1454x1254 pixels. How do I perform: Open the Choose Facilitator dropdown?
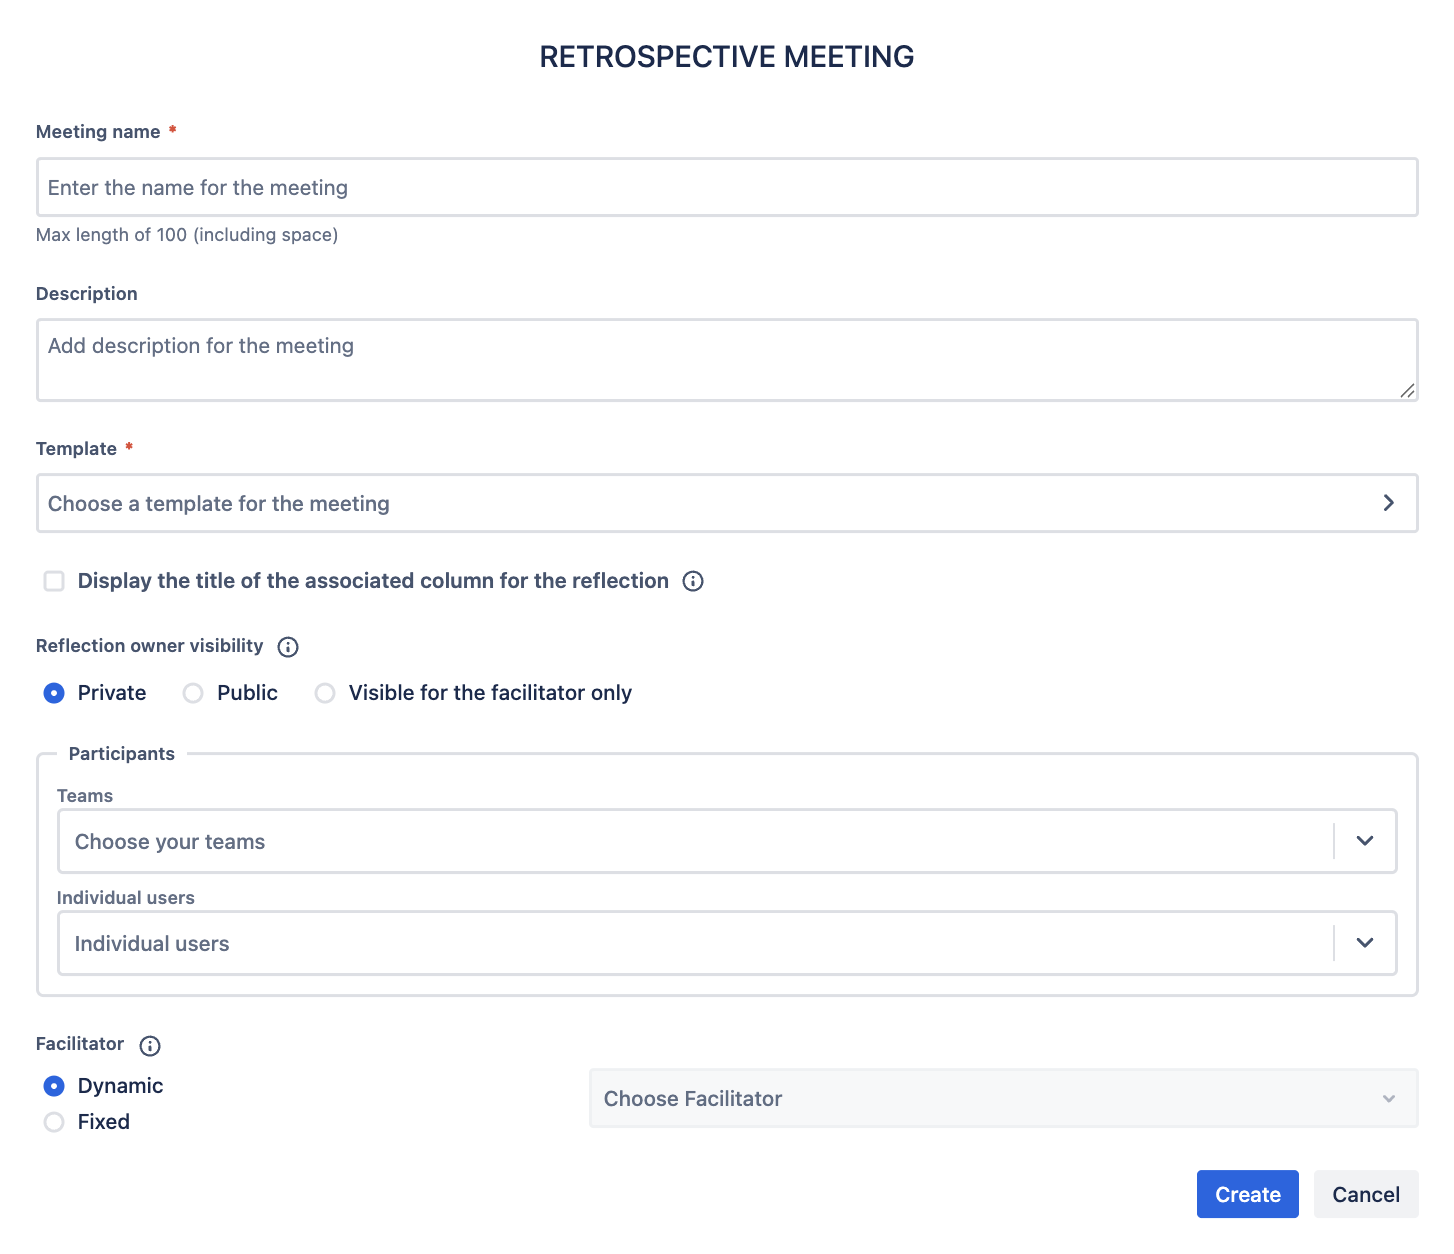click(x=1003, y=1098)
